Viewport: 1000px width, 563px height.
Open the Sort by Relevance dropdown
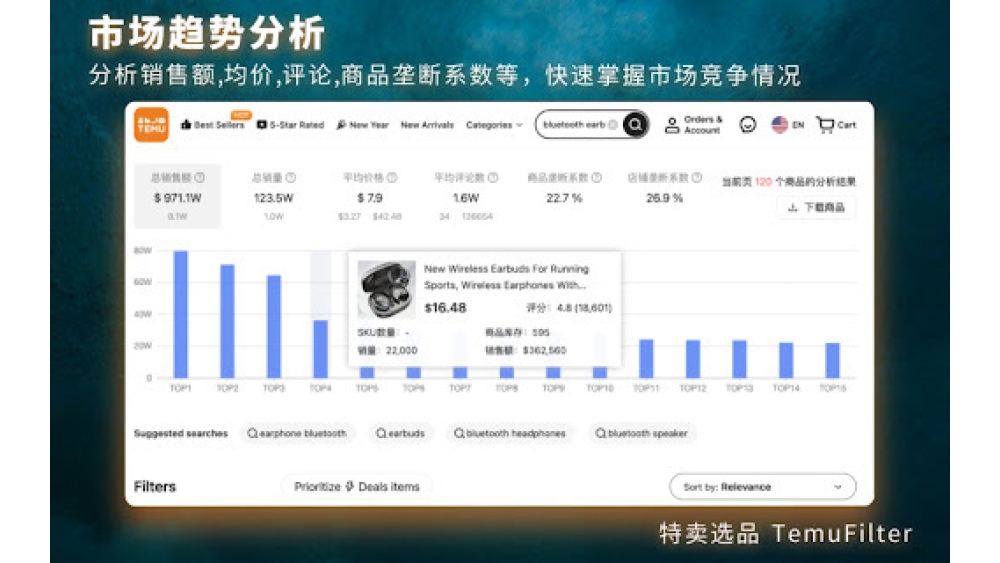[762, 487]
